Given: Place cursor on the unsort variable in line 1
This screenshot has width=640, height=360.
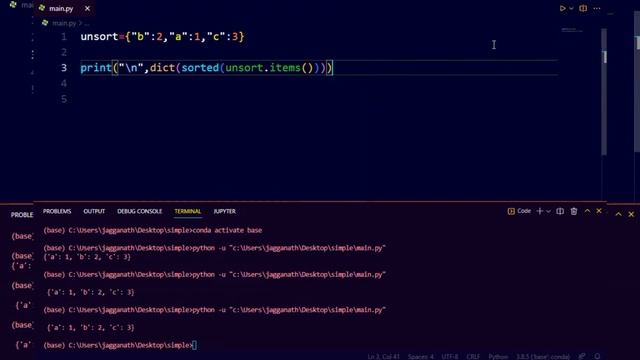Looking at the screenshot, I should coord(99,37).
